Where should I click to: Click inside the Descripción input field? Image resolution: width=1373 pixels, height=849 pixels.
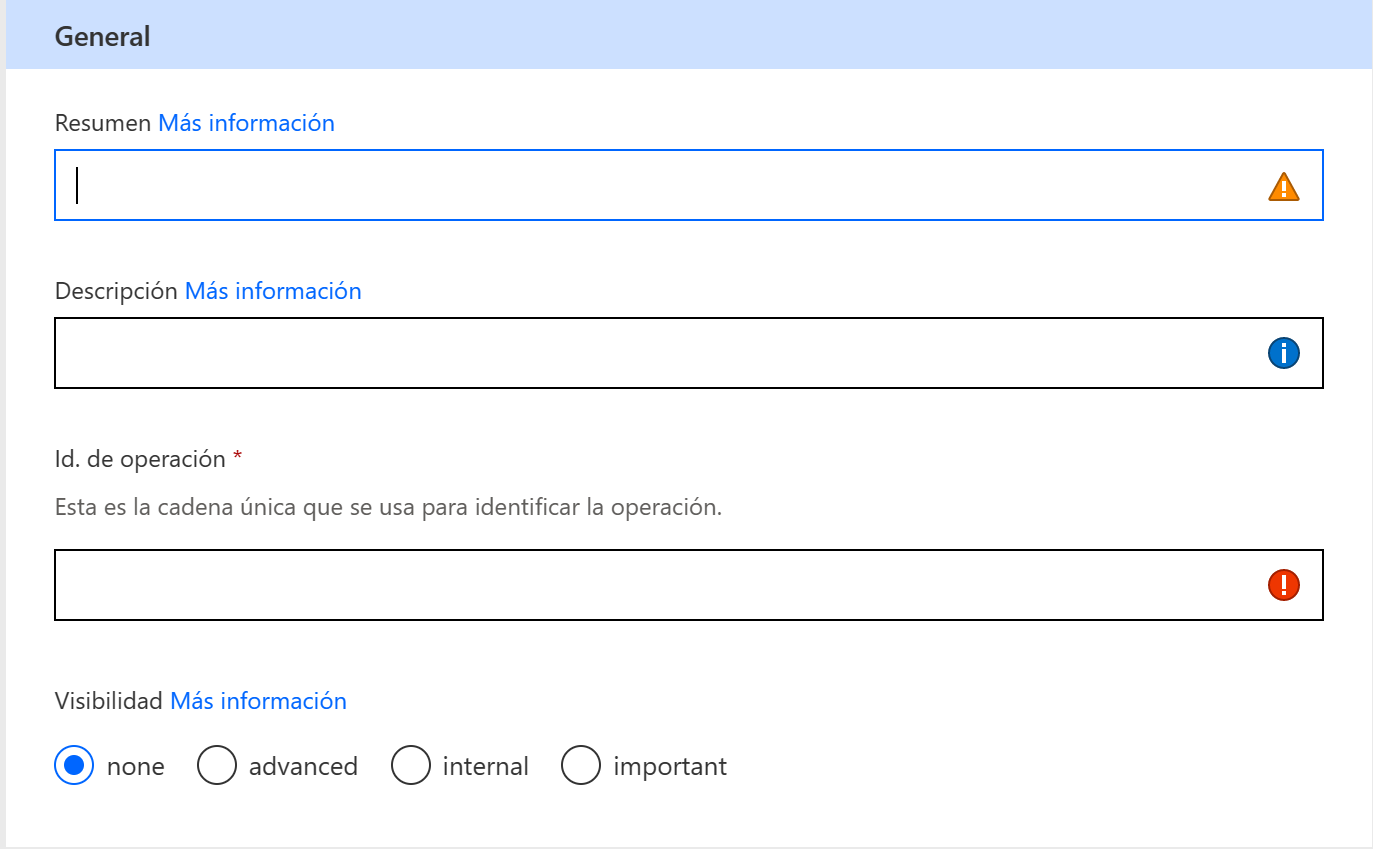click(600, 353)
